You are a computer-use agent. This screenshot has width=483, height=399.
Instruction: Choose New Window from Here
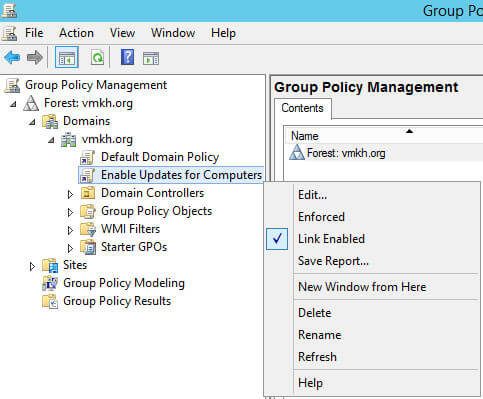[x=372, y=287]
